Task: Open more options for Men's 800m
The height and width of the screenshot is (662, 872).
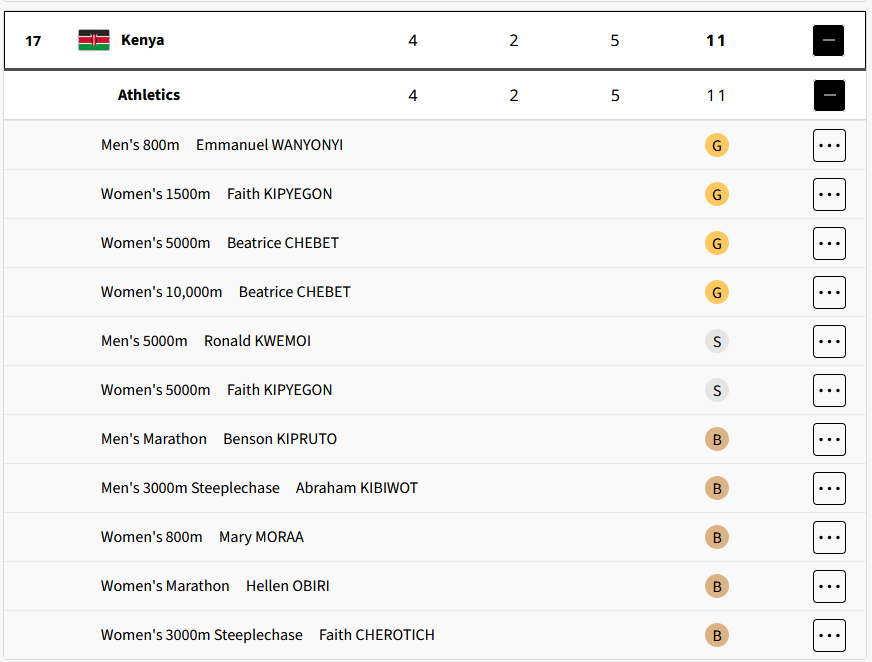Action: [x=829, y=145]
